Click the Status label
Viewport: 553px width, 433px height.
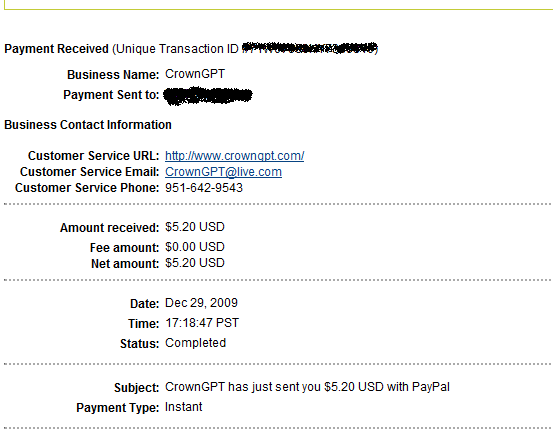[x=140, y=344]
